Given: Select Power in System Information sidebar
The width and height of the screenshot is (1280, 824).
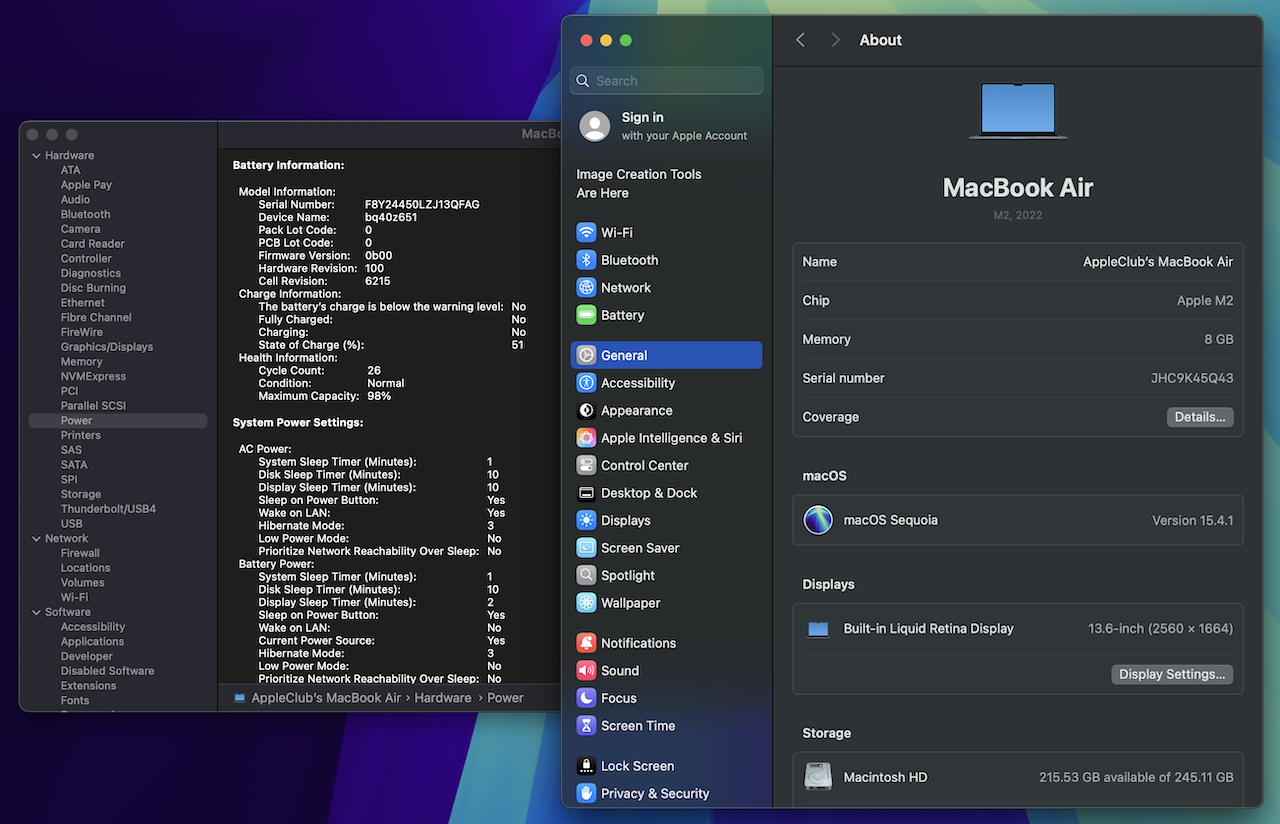Looking at the screenshot, I should point(118,421).
